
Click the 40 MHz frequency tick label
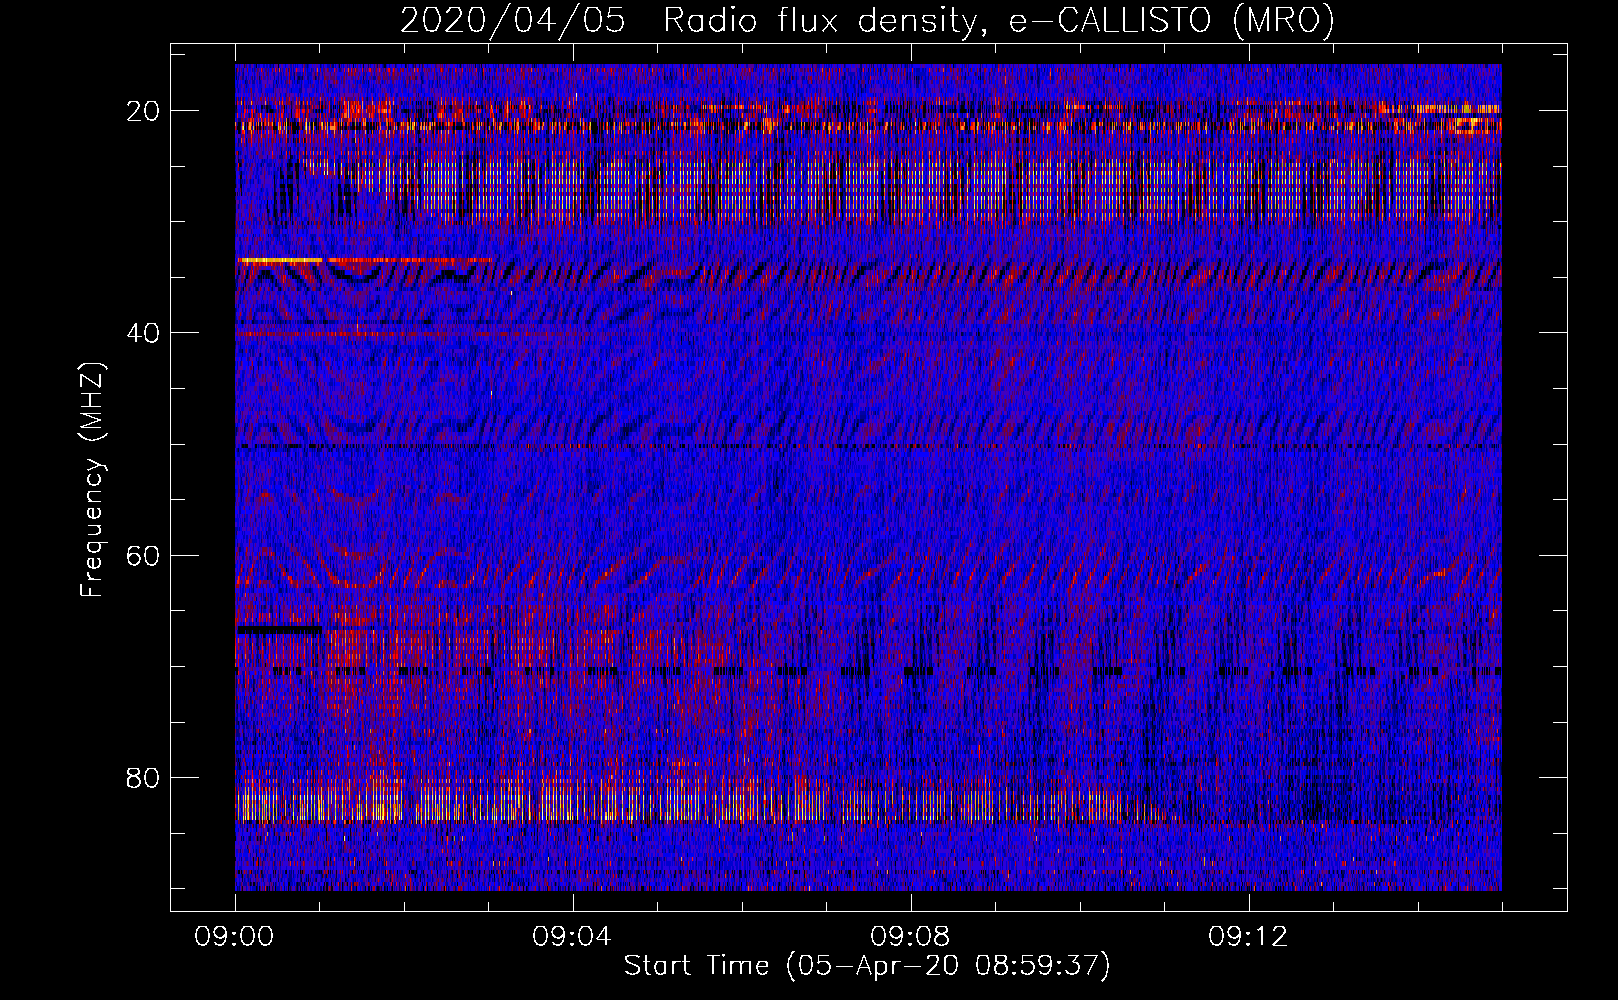point(143,333)
